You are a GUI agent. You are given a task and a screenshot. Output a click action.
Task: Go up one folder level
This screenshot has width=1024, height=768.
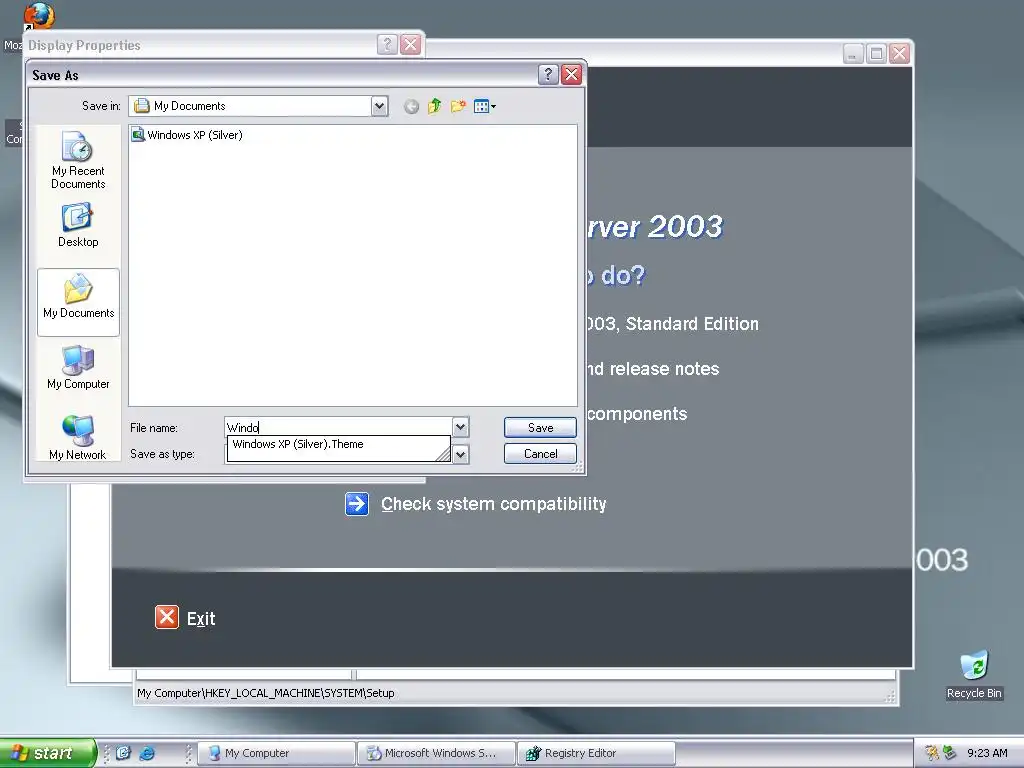click(434, 106)
